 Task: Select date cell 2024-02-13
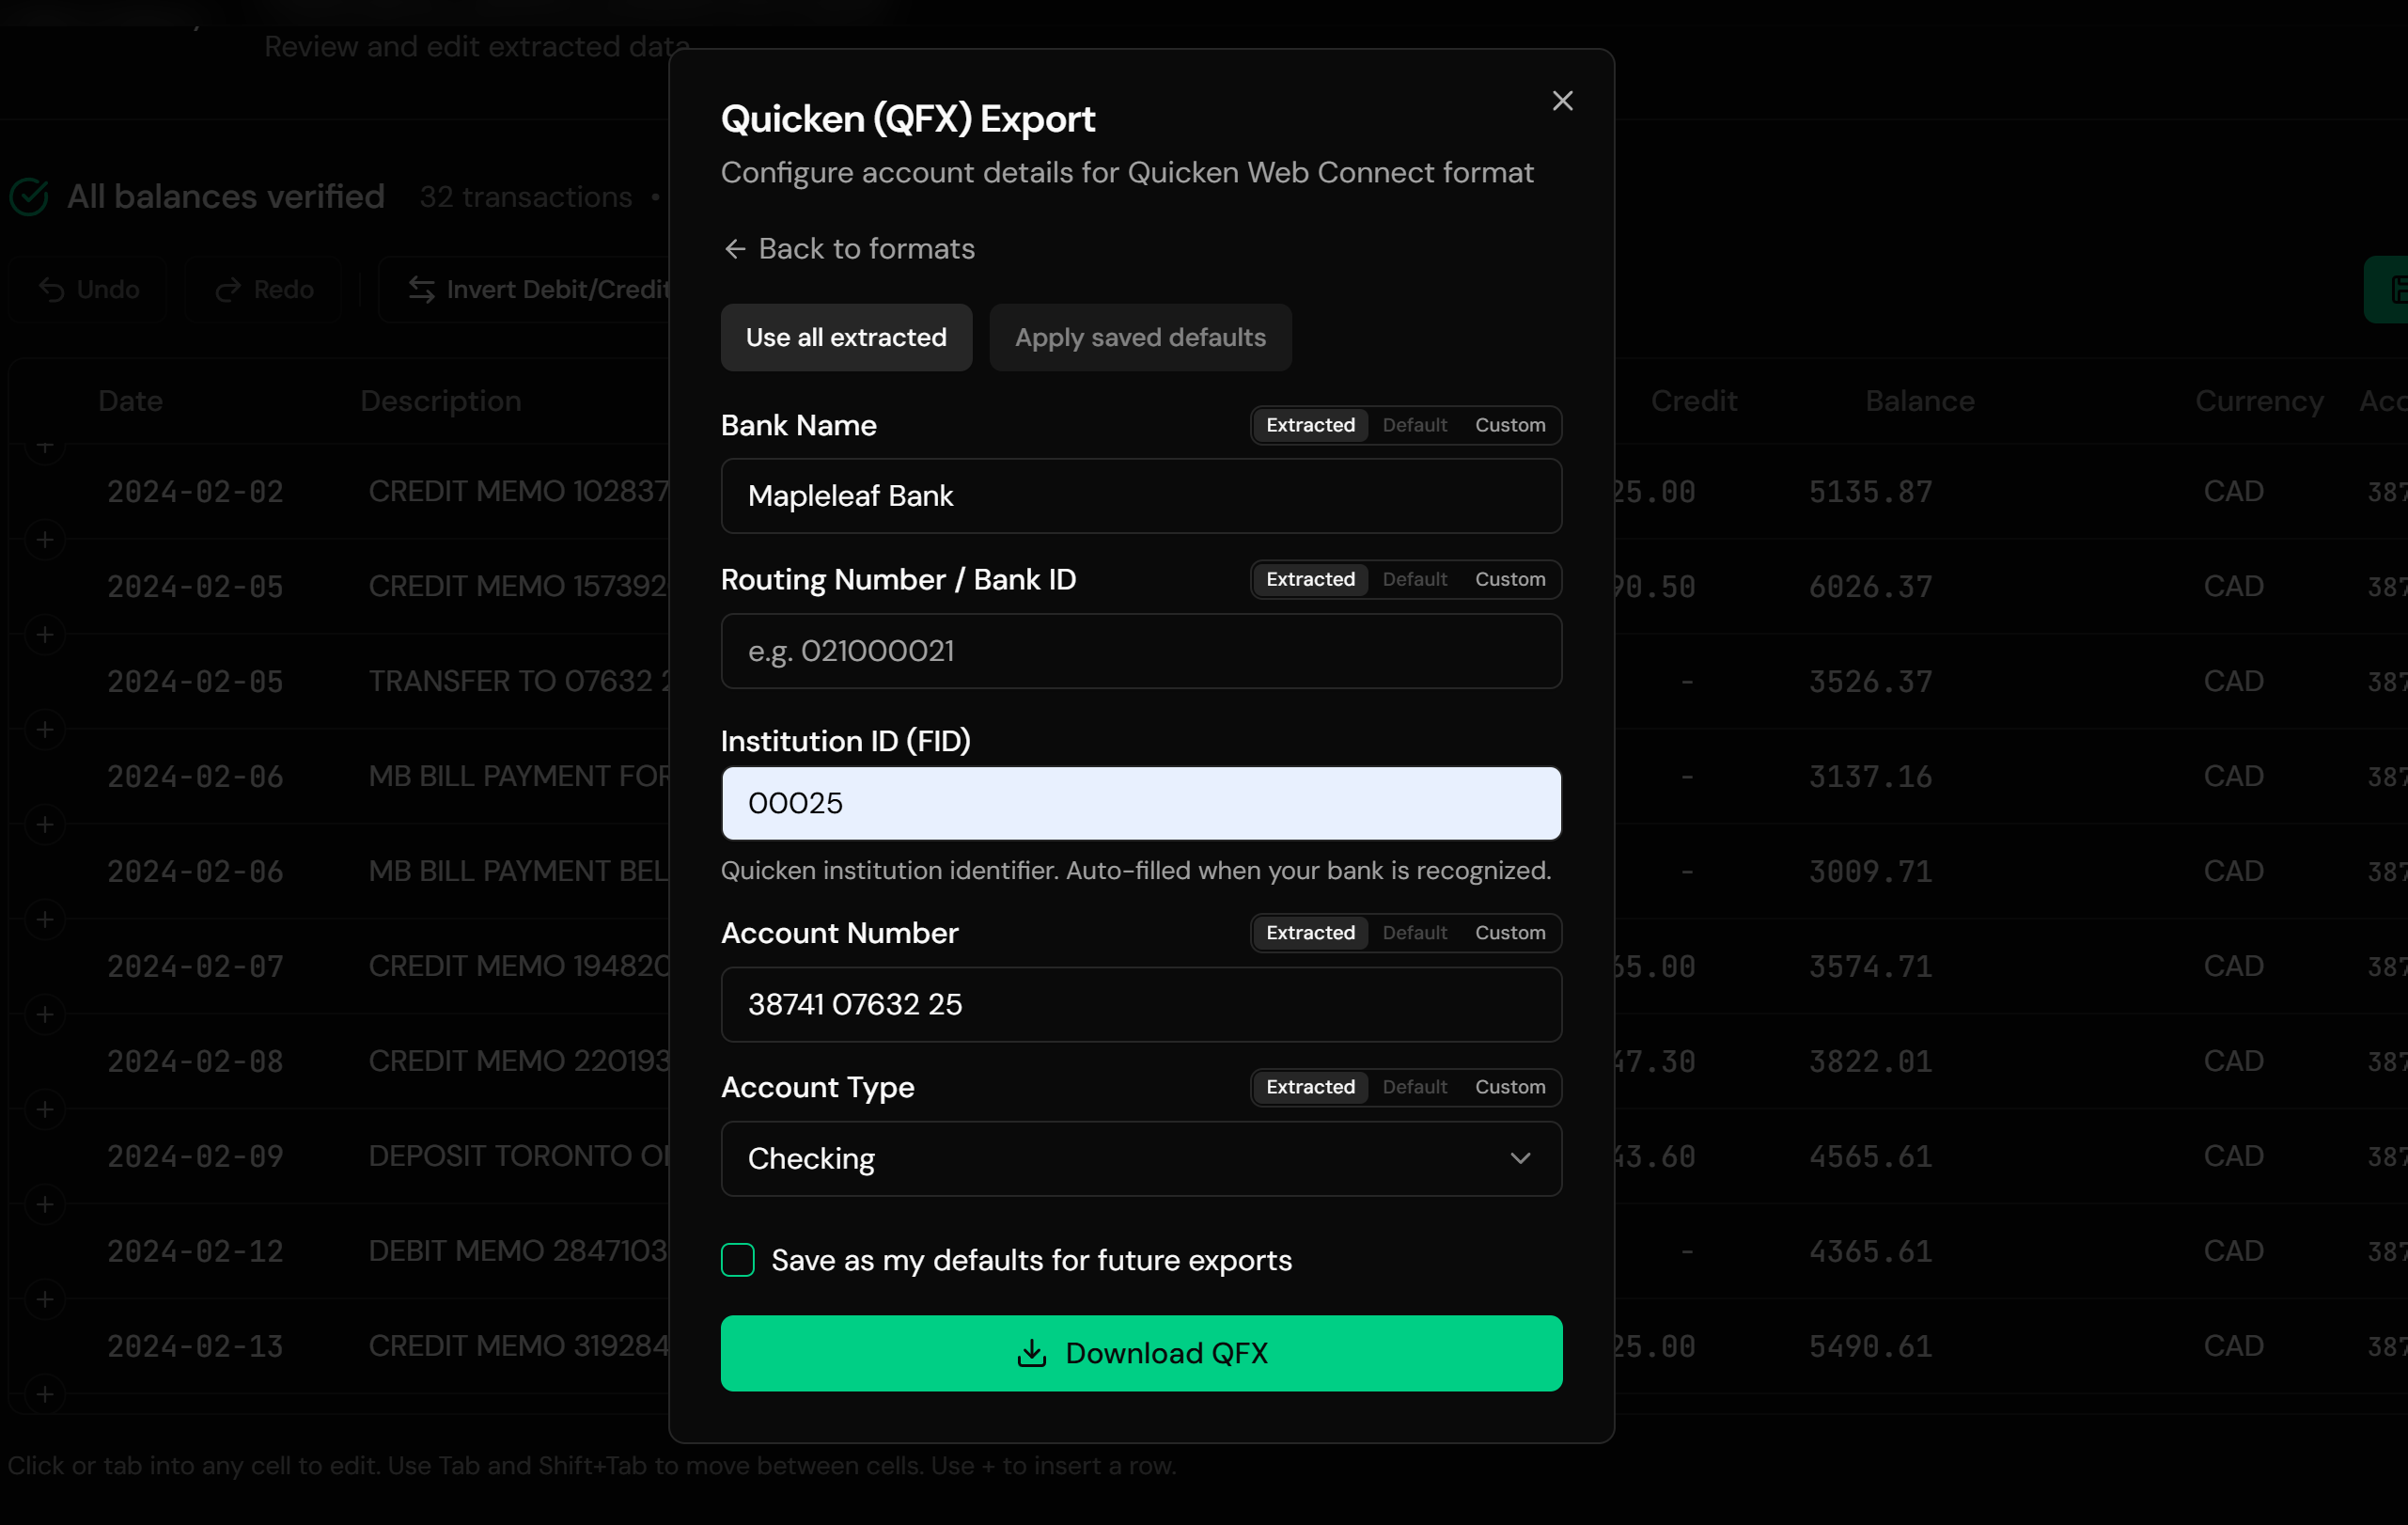click(195, 1346)
